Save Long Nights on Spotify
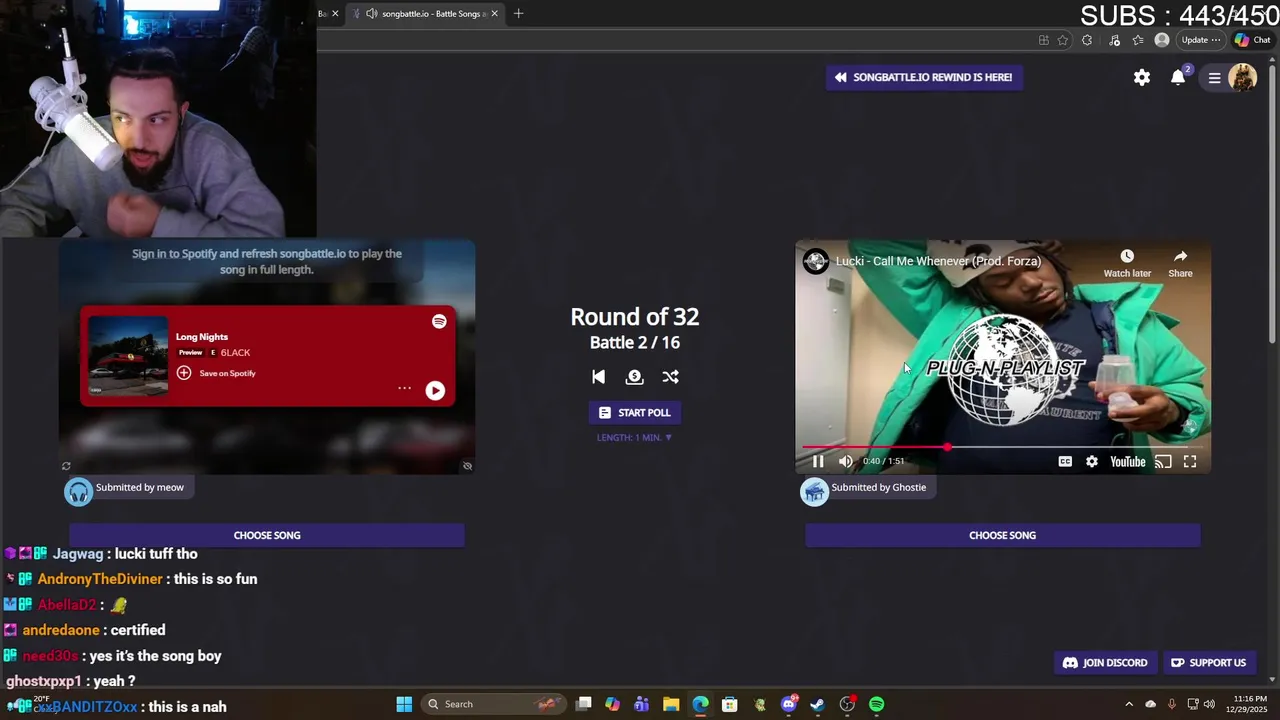The height and width of the screenshot is (720, 1280). [216, 373]
